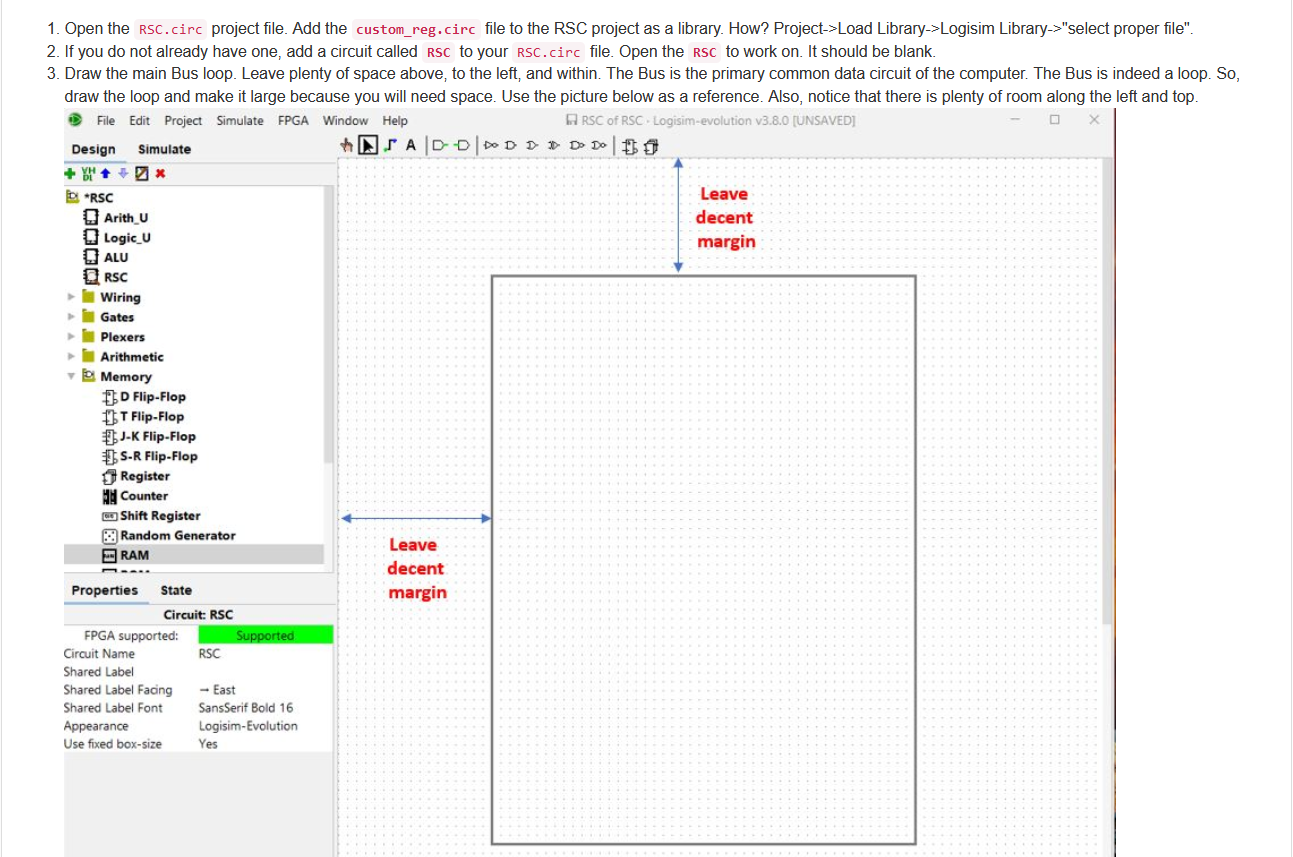Add a VHDL entity

pyautogui.click(x=89, y=173)
